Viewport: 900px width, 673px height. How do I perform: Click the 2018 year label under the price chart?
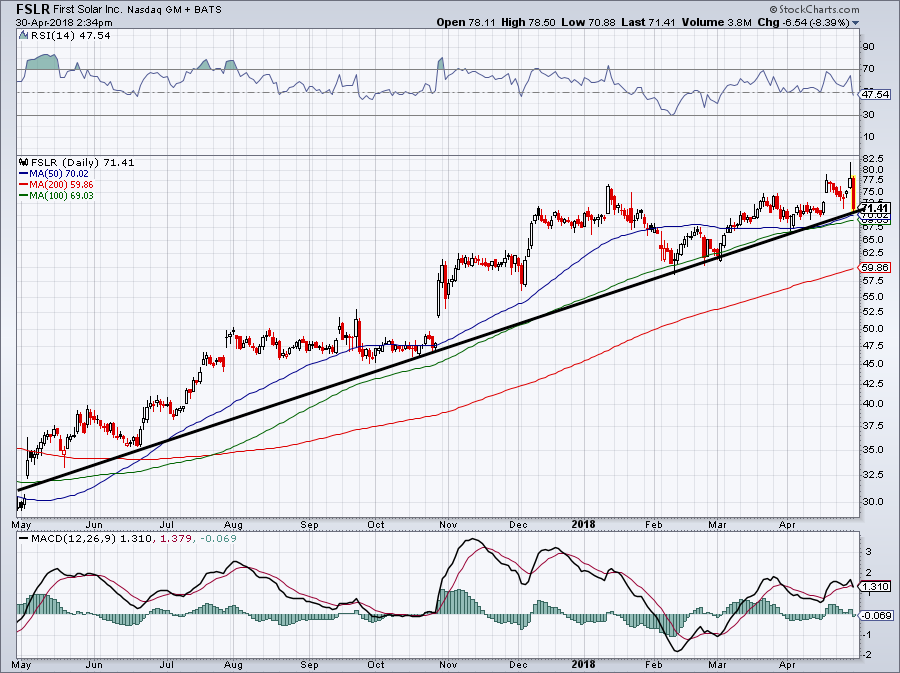584,524
